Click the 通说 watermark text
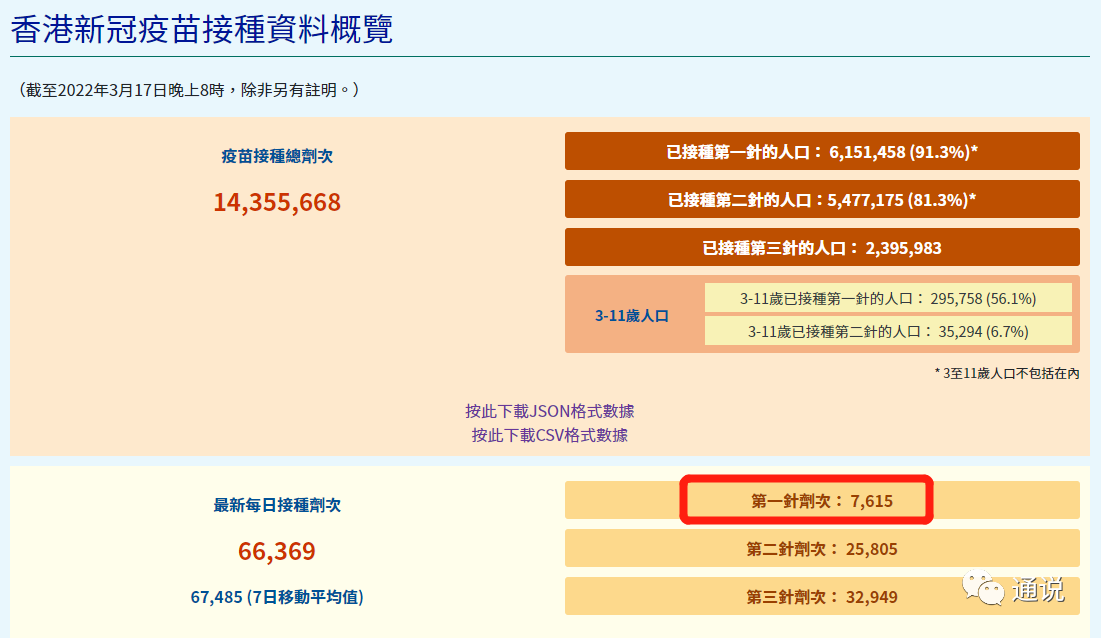1101x638 pixels. click(1038, 589)
